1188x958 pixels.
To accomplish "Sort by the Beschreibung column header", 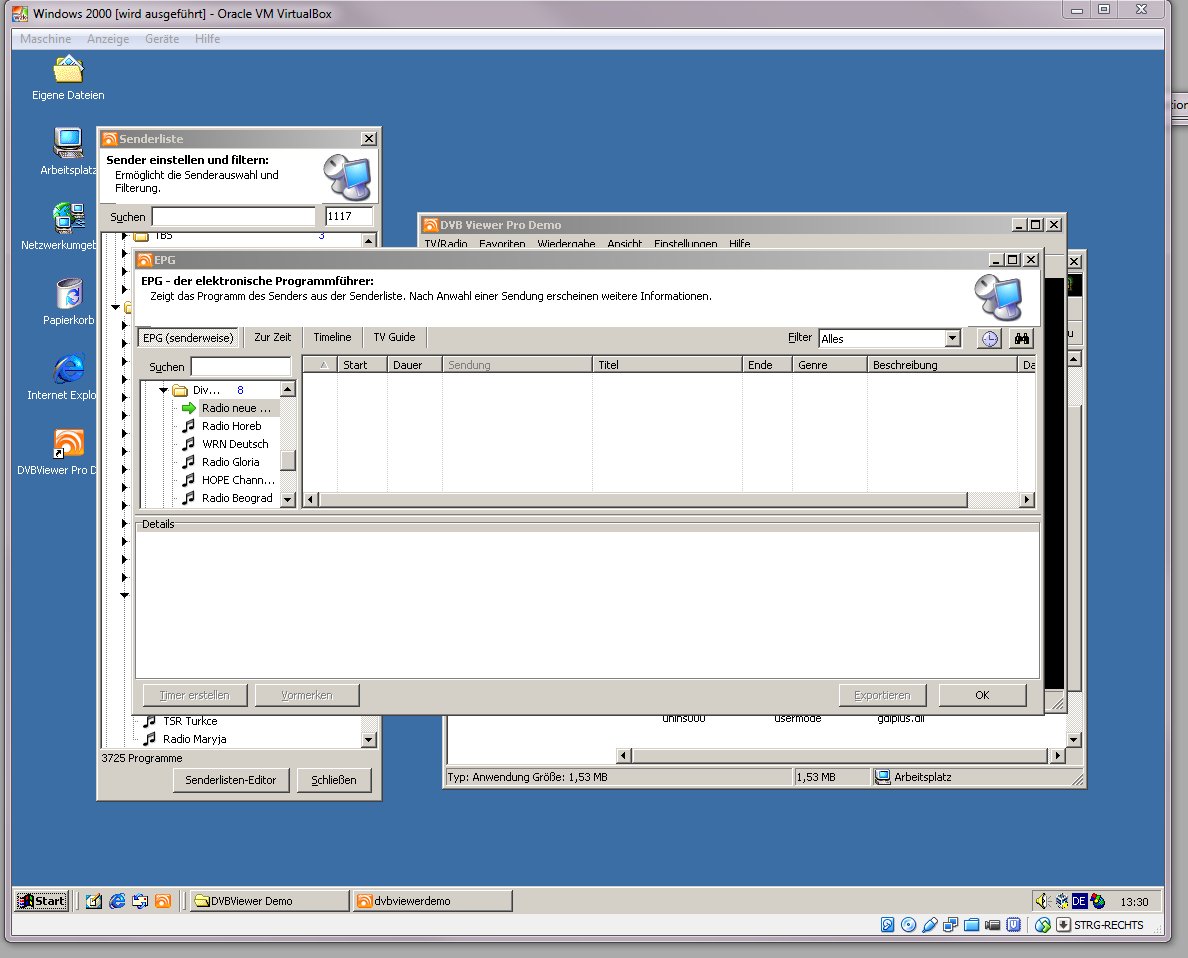I will 942,365.
